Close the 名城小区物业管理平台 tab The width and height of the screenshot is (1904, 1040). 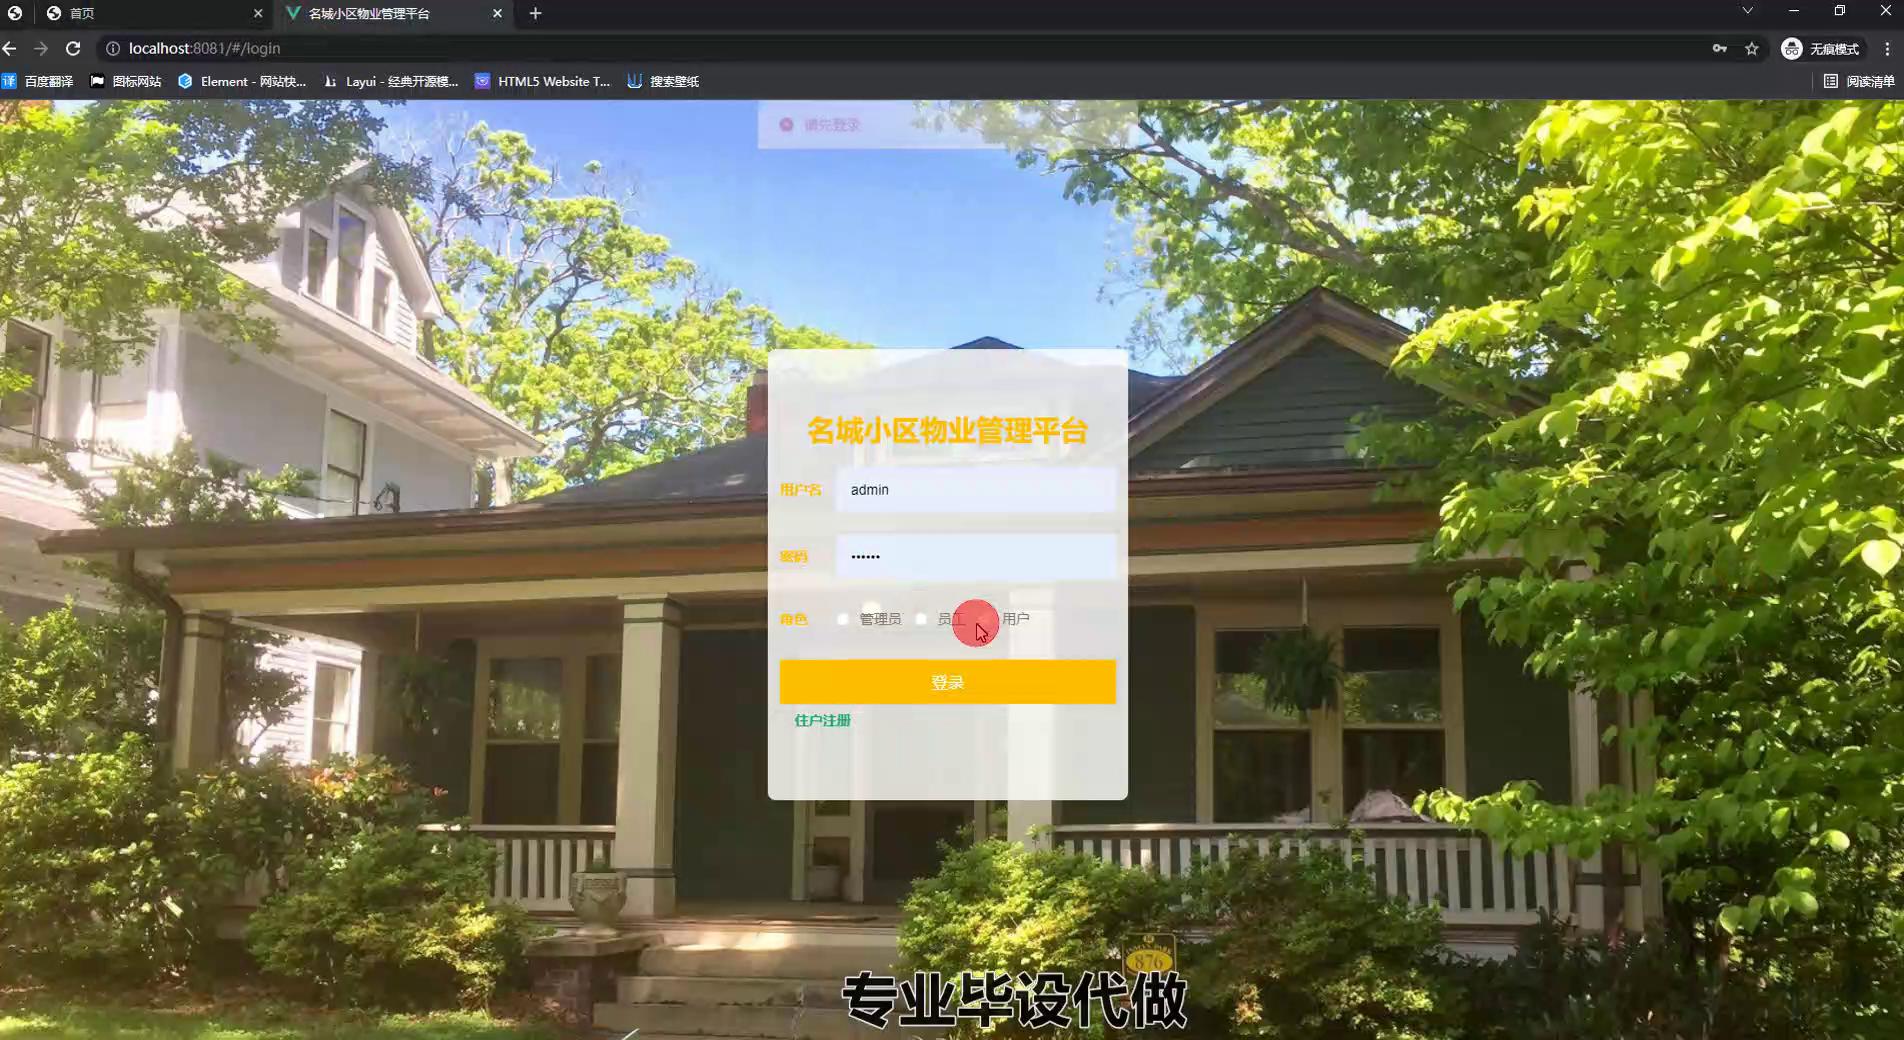point(497,13)
